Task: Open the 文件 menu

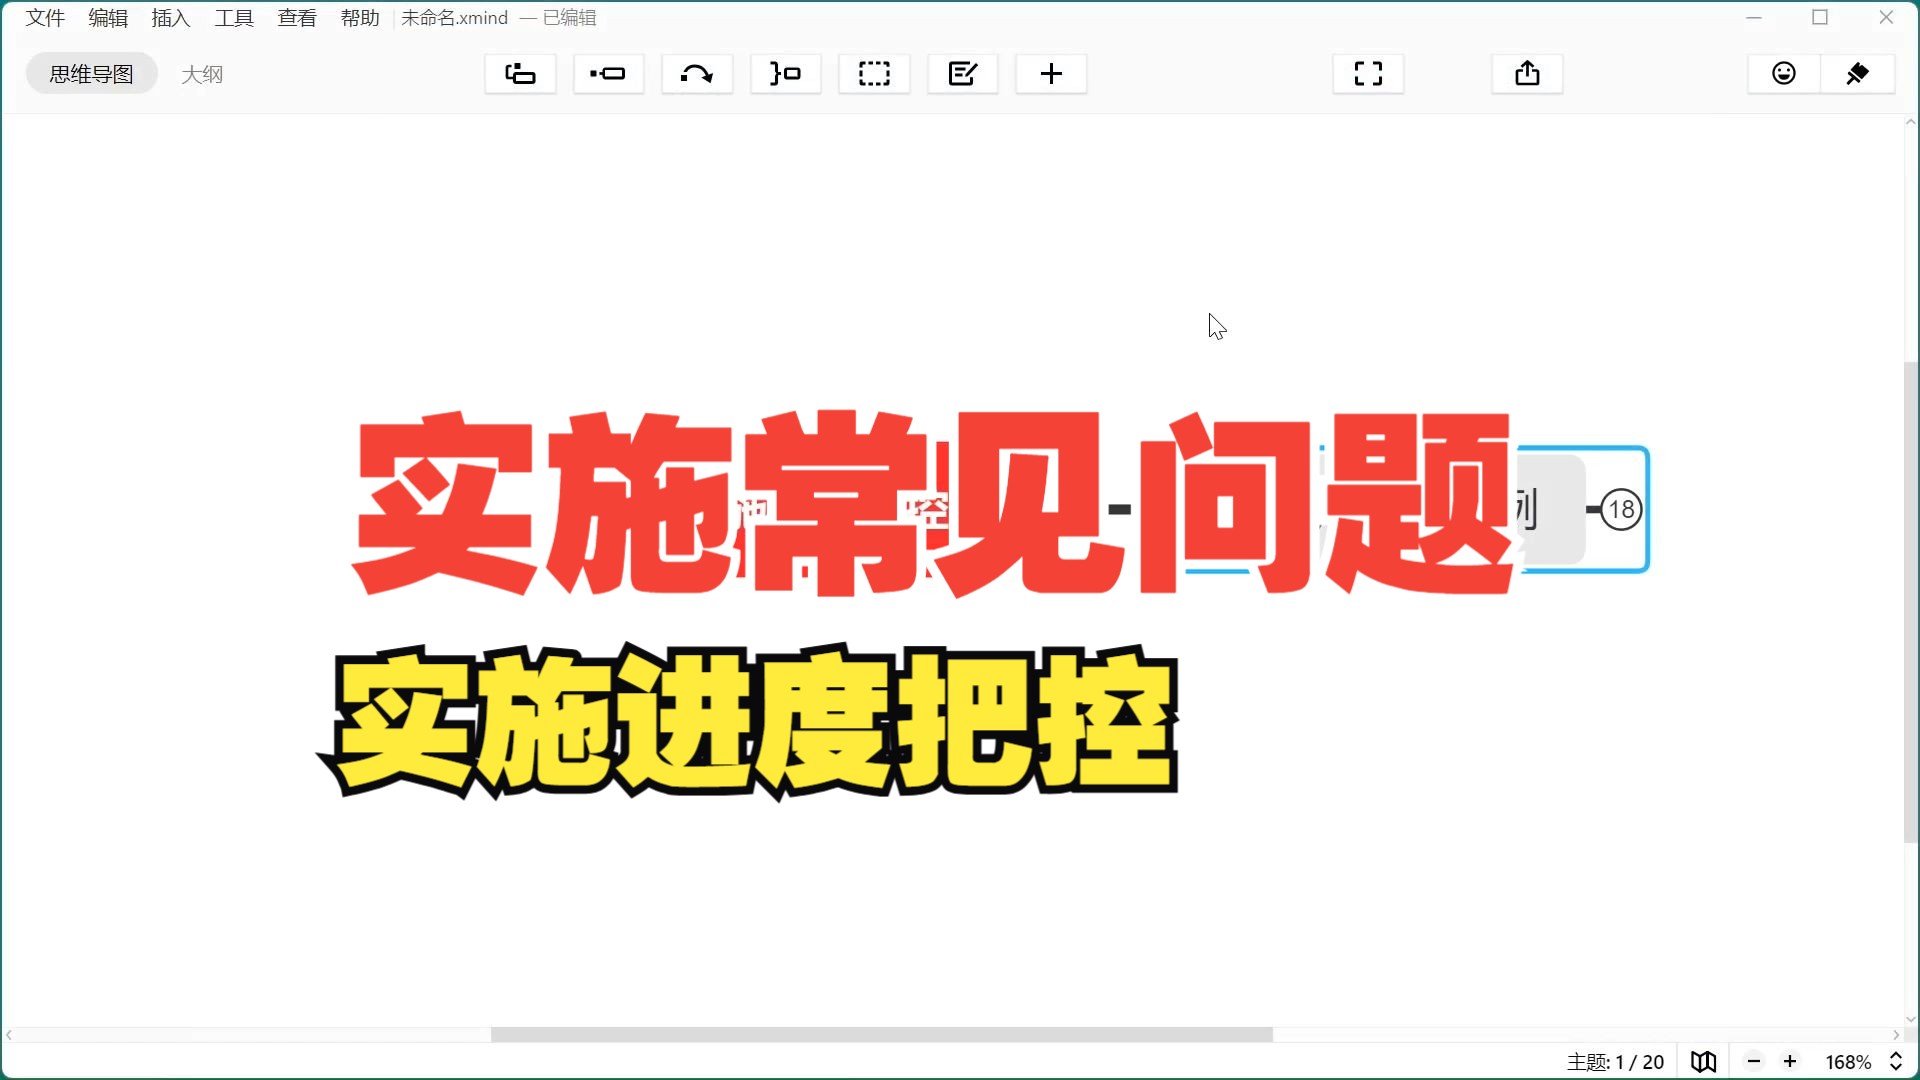Action: point(45,18)
